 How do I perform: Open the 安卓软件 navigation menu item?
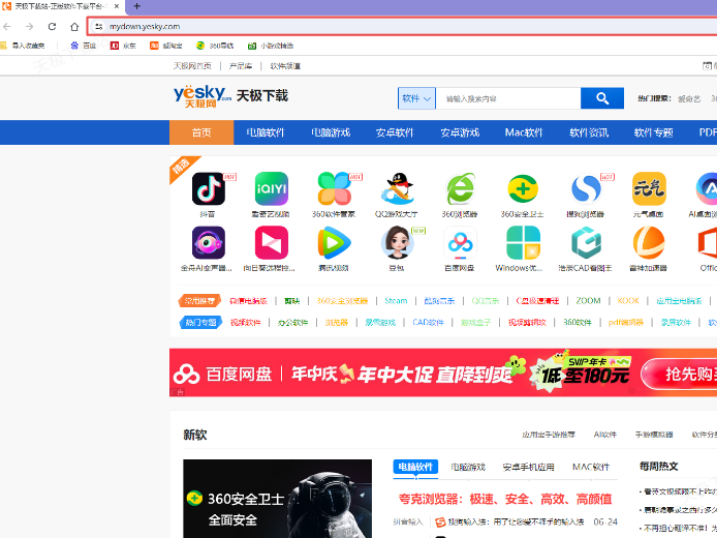click(395, 133)
